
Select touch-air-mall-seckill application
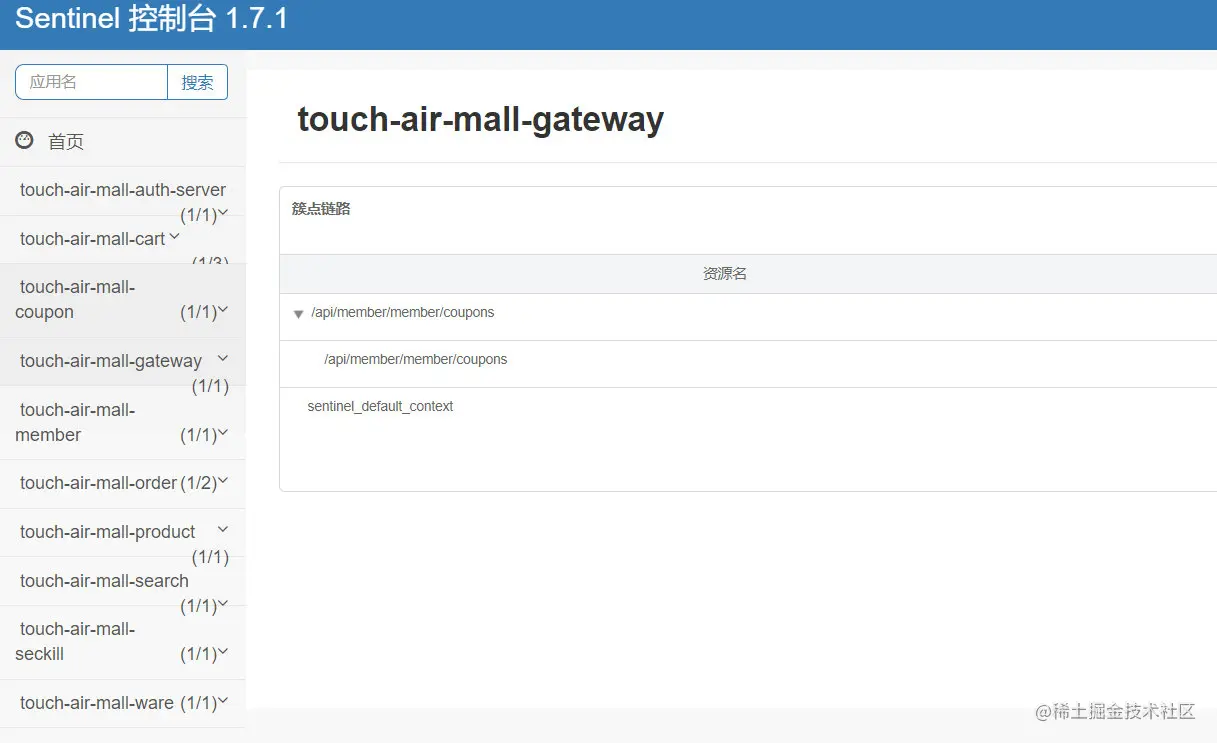[77, 641]
